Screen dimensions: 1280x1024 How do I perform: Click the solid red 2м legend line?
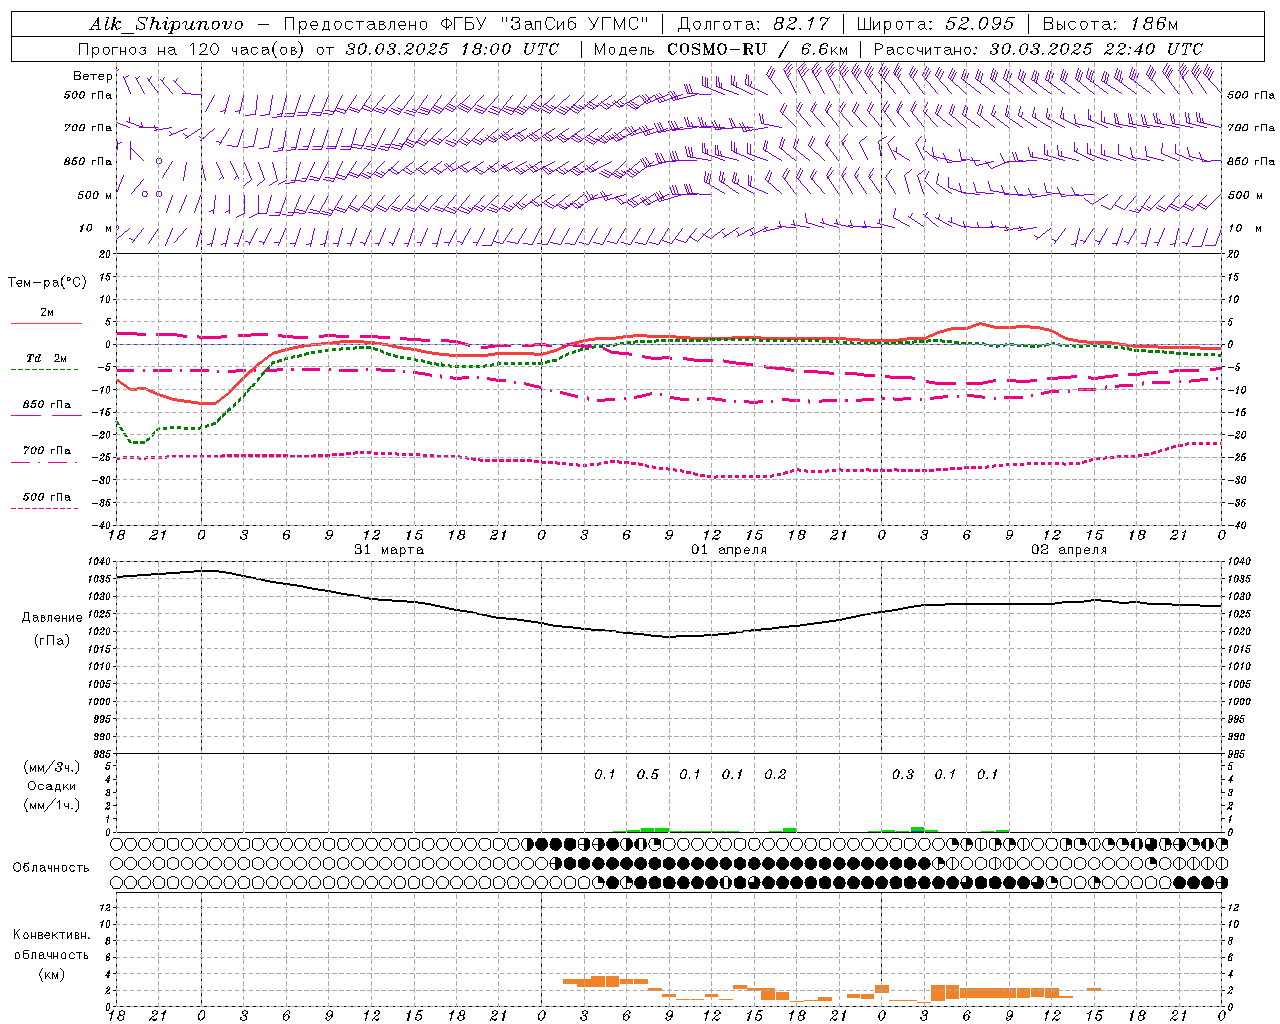(x=46, y=323)
